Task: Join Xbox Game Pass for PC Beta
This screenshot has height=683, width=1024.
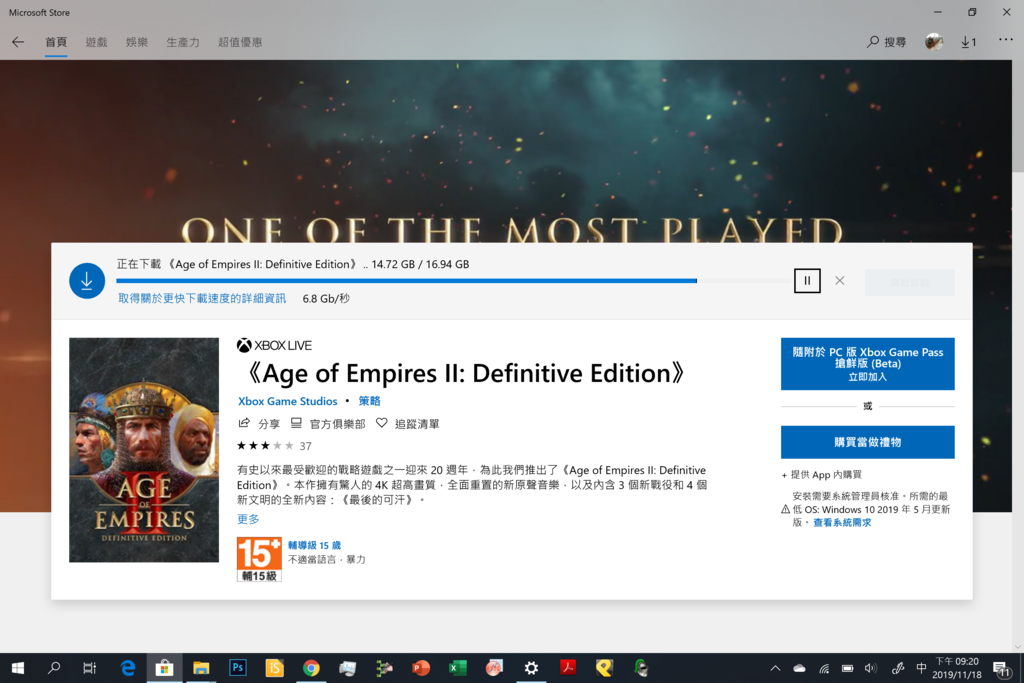Action: pyautogui.click(x=867, y=364)
